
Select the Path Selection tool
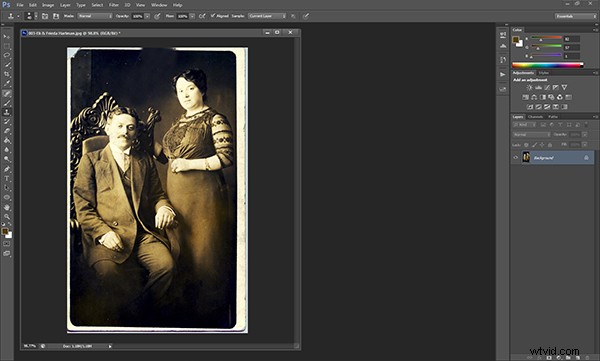[x=7, y=188]
